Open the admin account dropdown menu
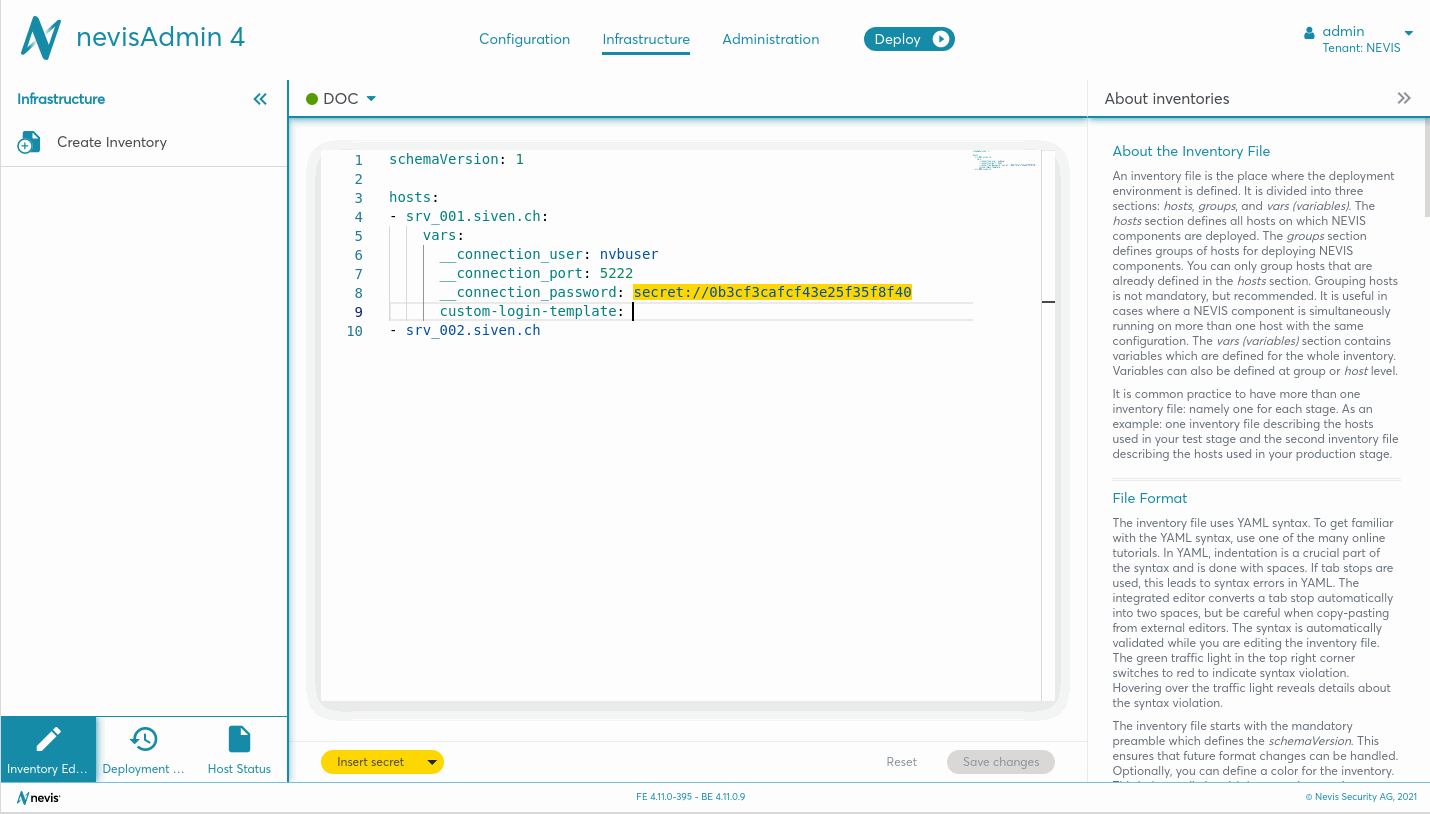The image size is (1430, 814). point(1408,32)
